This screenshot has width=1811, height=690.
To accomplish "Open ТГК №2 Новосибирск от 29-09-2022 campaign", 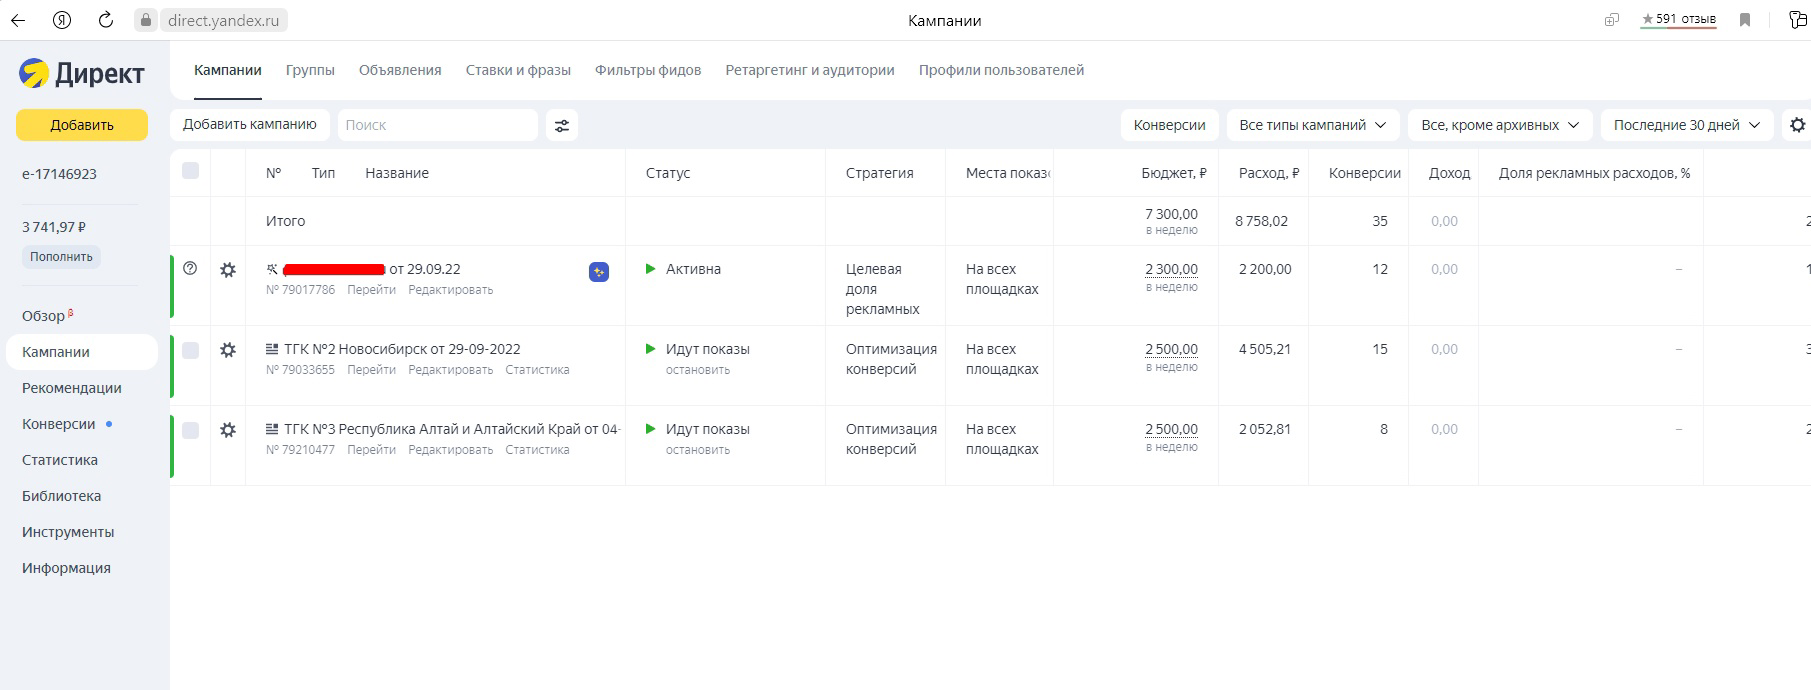I will (402, 349).
